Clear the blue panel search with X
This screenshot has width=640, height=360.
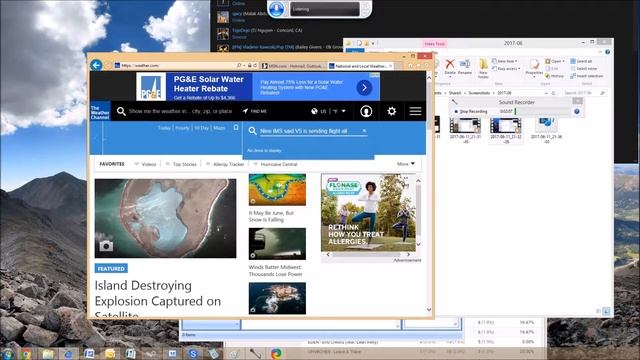(364, 131)
